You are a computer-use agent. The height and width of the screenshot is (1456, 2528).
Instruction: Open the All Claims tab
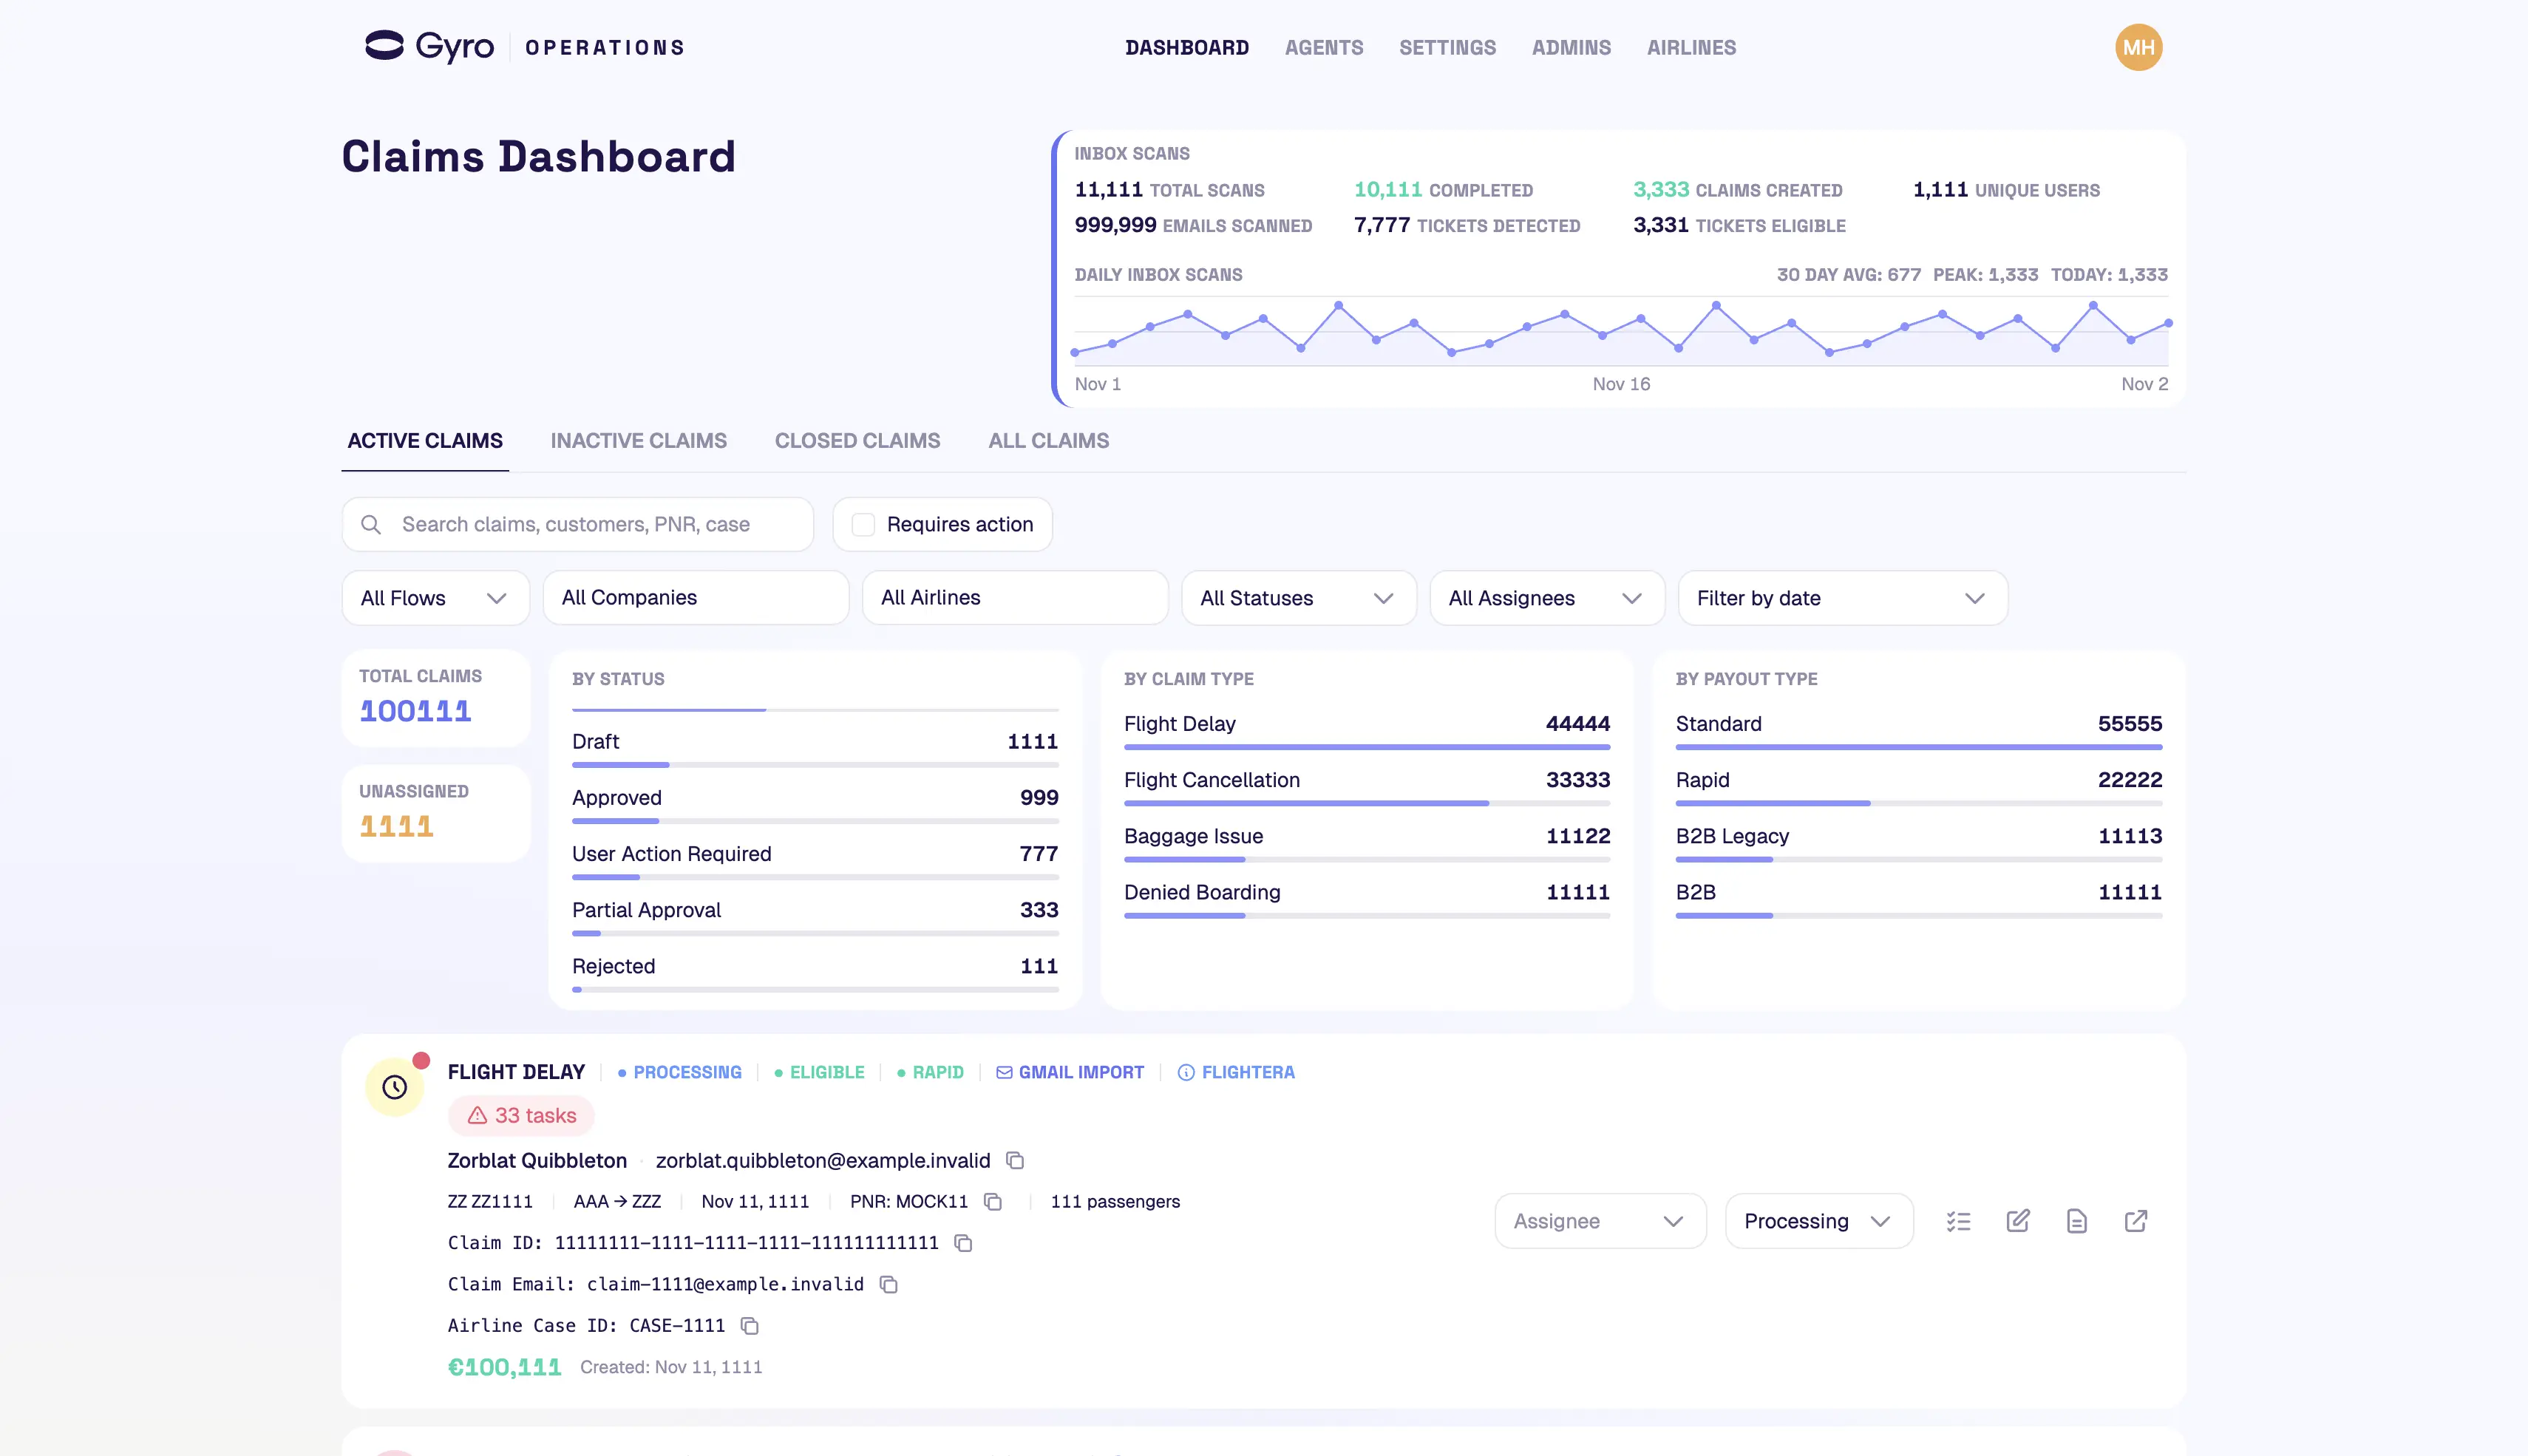coord(1049,441)
